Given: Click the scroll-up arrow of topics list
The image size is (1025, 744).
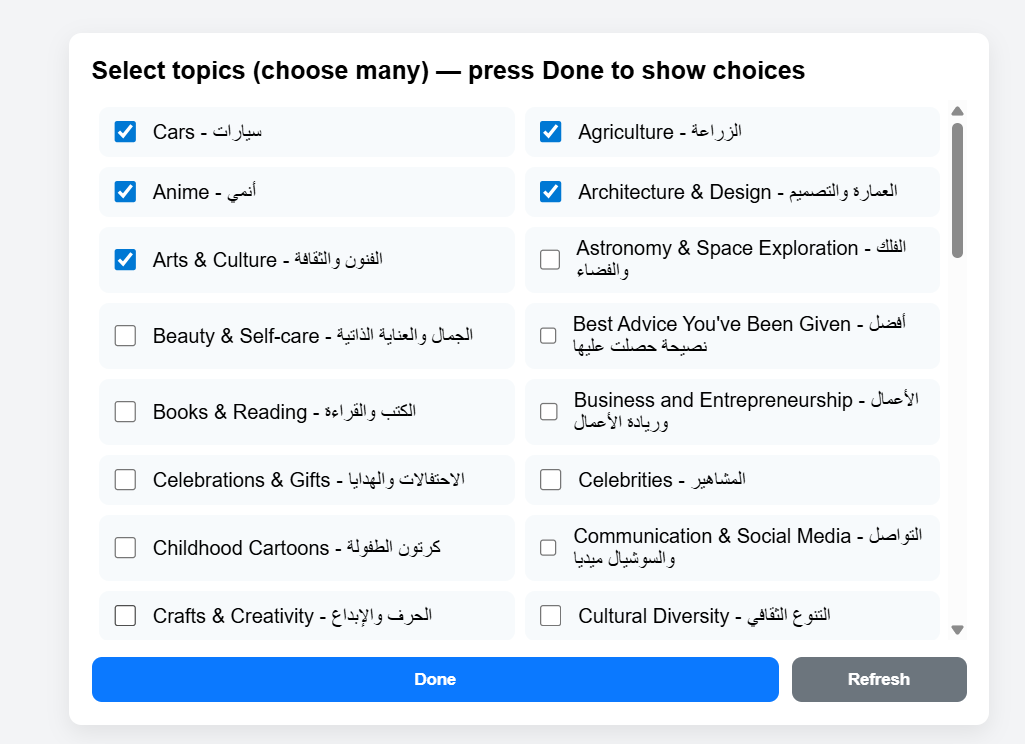Looking at the screenshot, I should pyautogui.click(x=957, y=111).
